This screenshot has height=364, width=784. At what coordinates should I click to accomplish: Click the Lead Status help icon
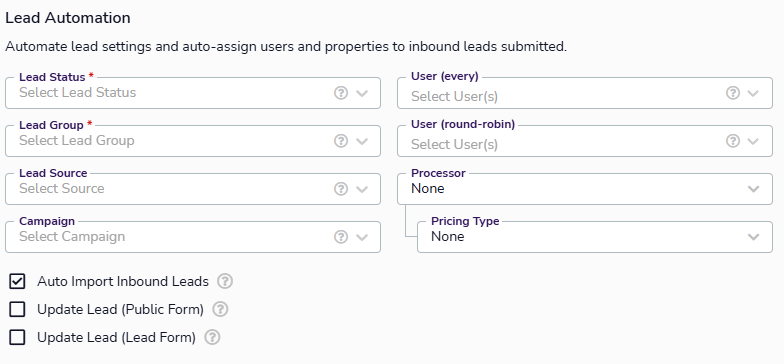(x=340, y=92)
